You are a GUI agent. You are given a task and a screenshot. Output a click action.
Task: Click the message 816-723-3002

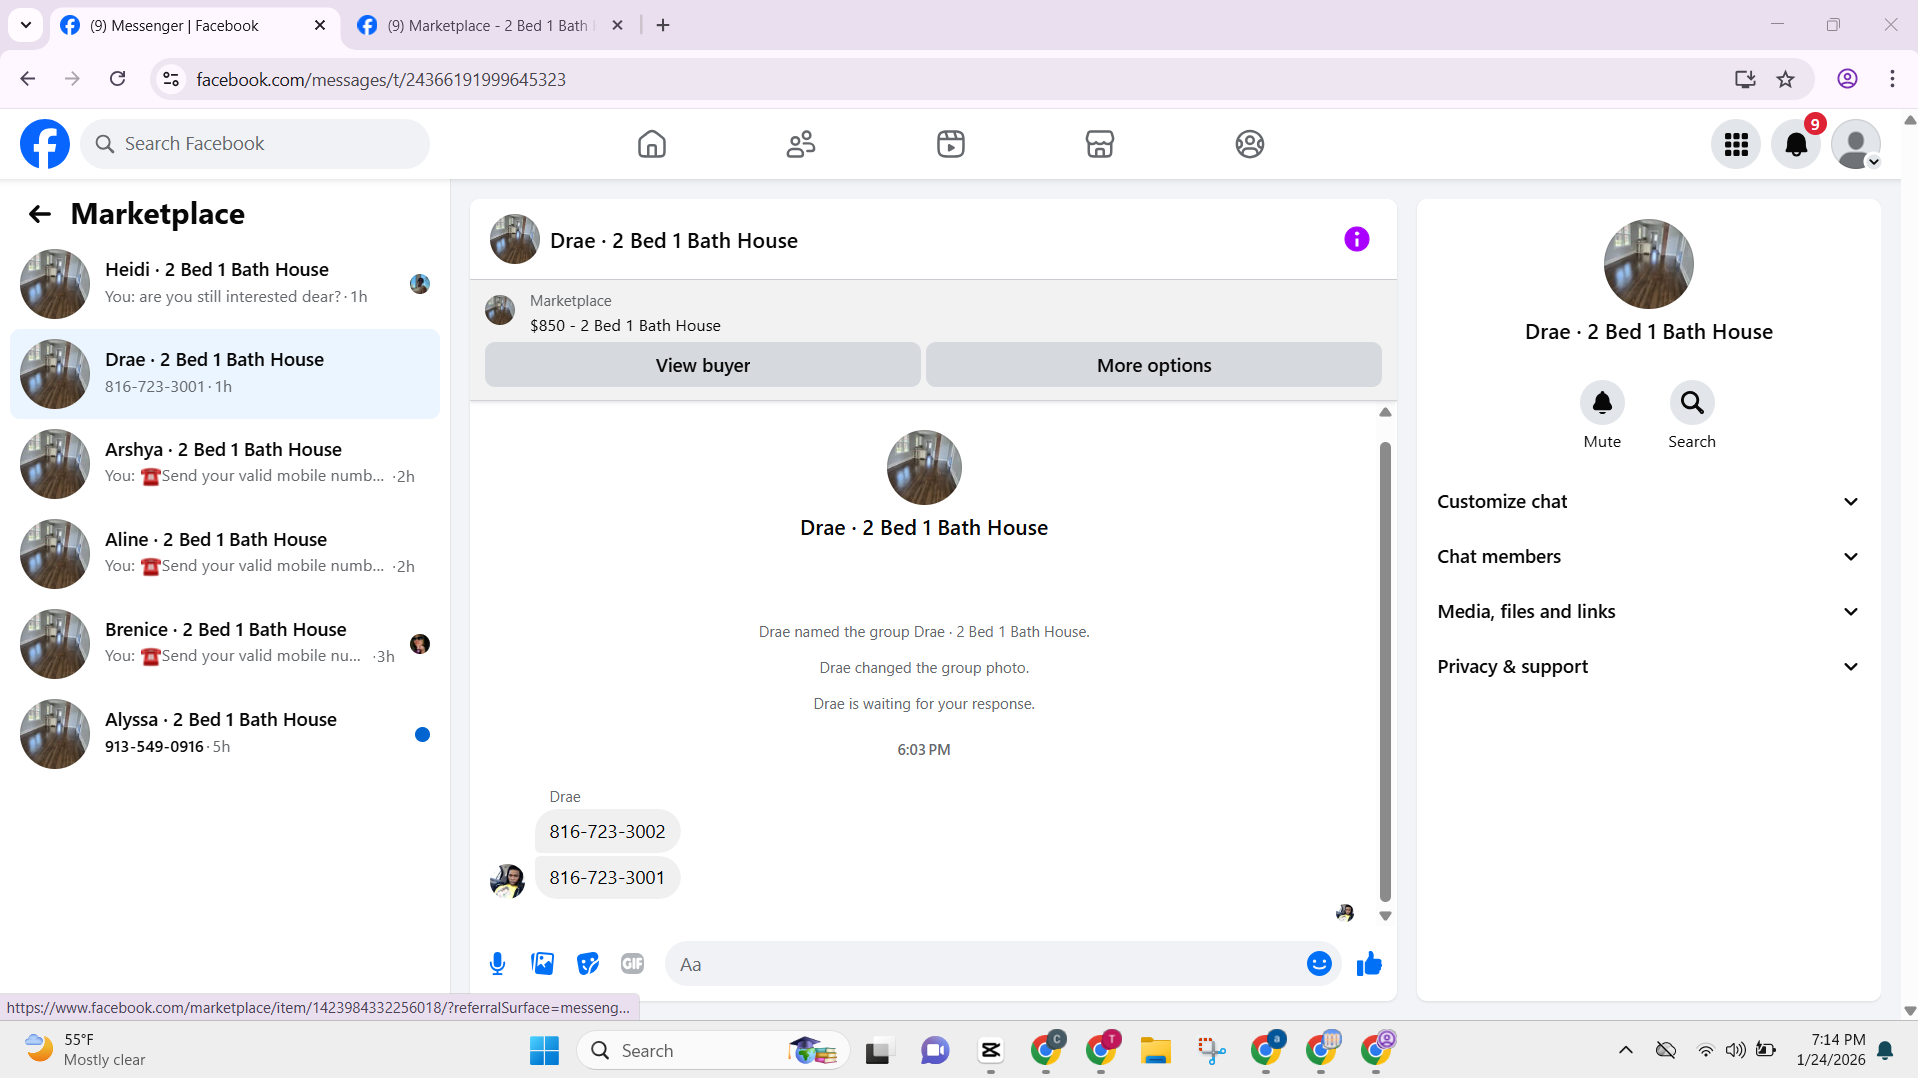(607, 832)
